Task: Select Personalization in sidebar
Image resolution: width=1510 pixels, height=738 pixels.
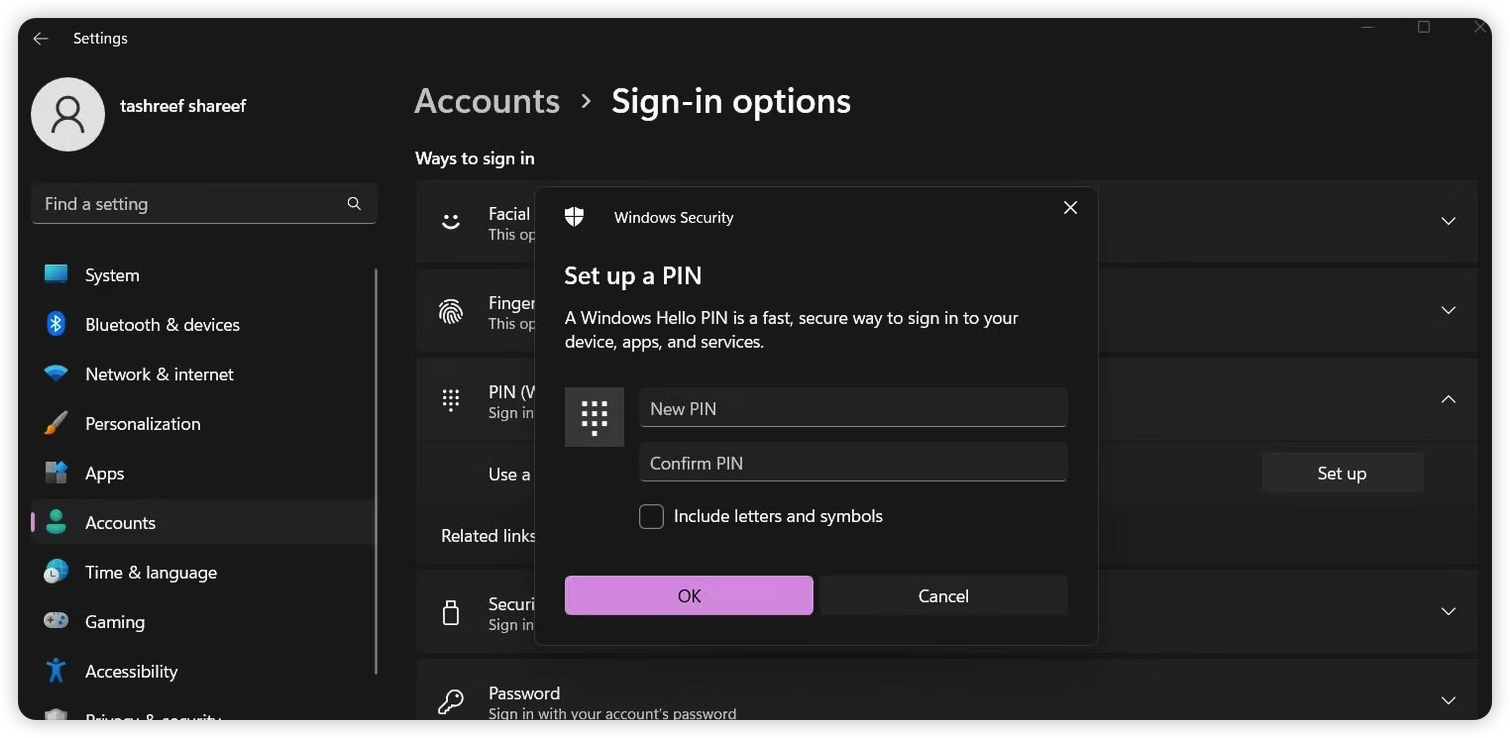Action: pyautogui.click(x=204, y=423)
